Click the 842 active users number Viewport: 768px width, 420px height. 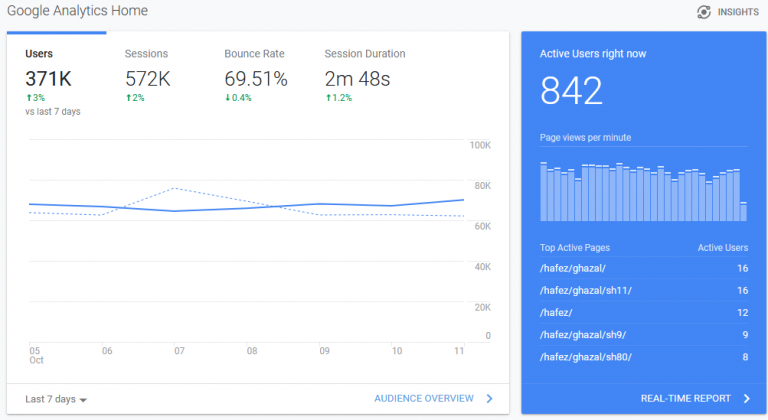[571, 91]
